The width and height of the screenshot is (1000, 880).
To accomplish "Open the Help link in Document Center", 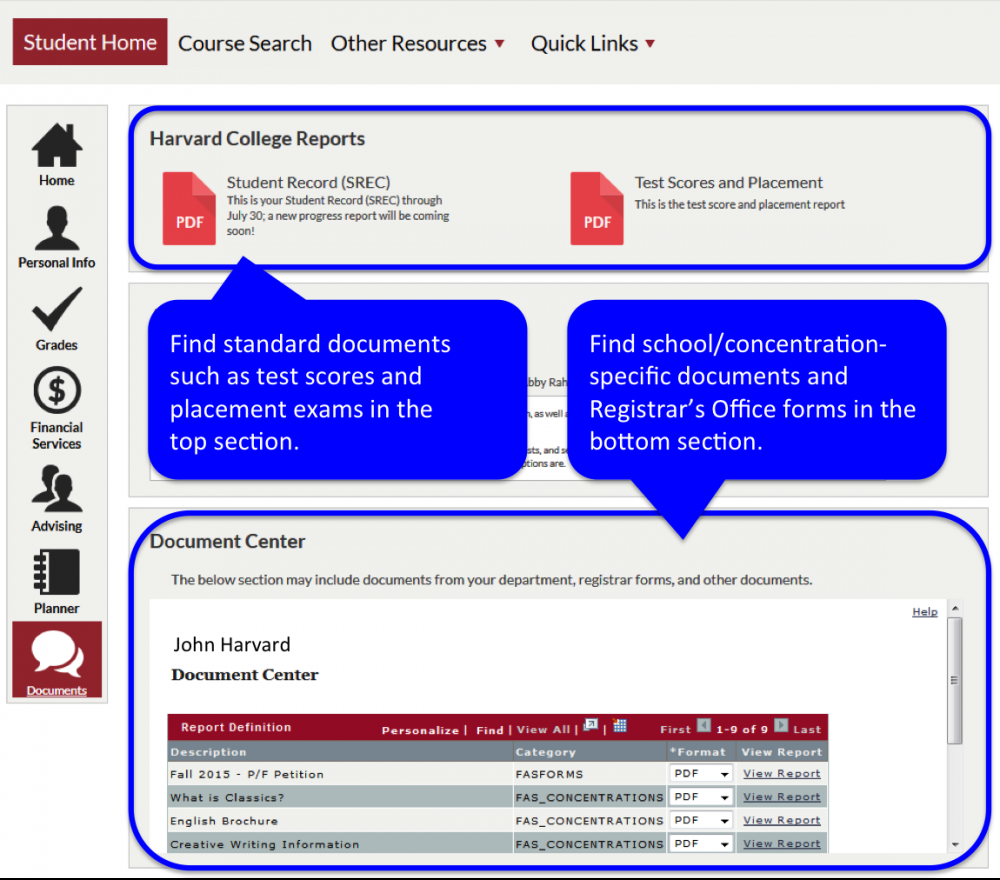I will [x=924, y=611].
